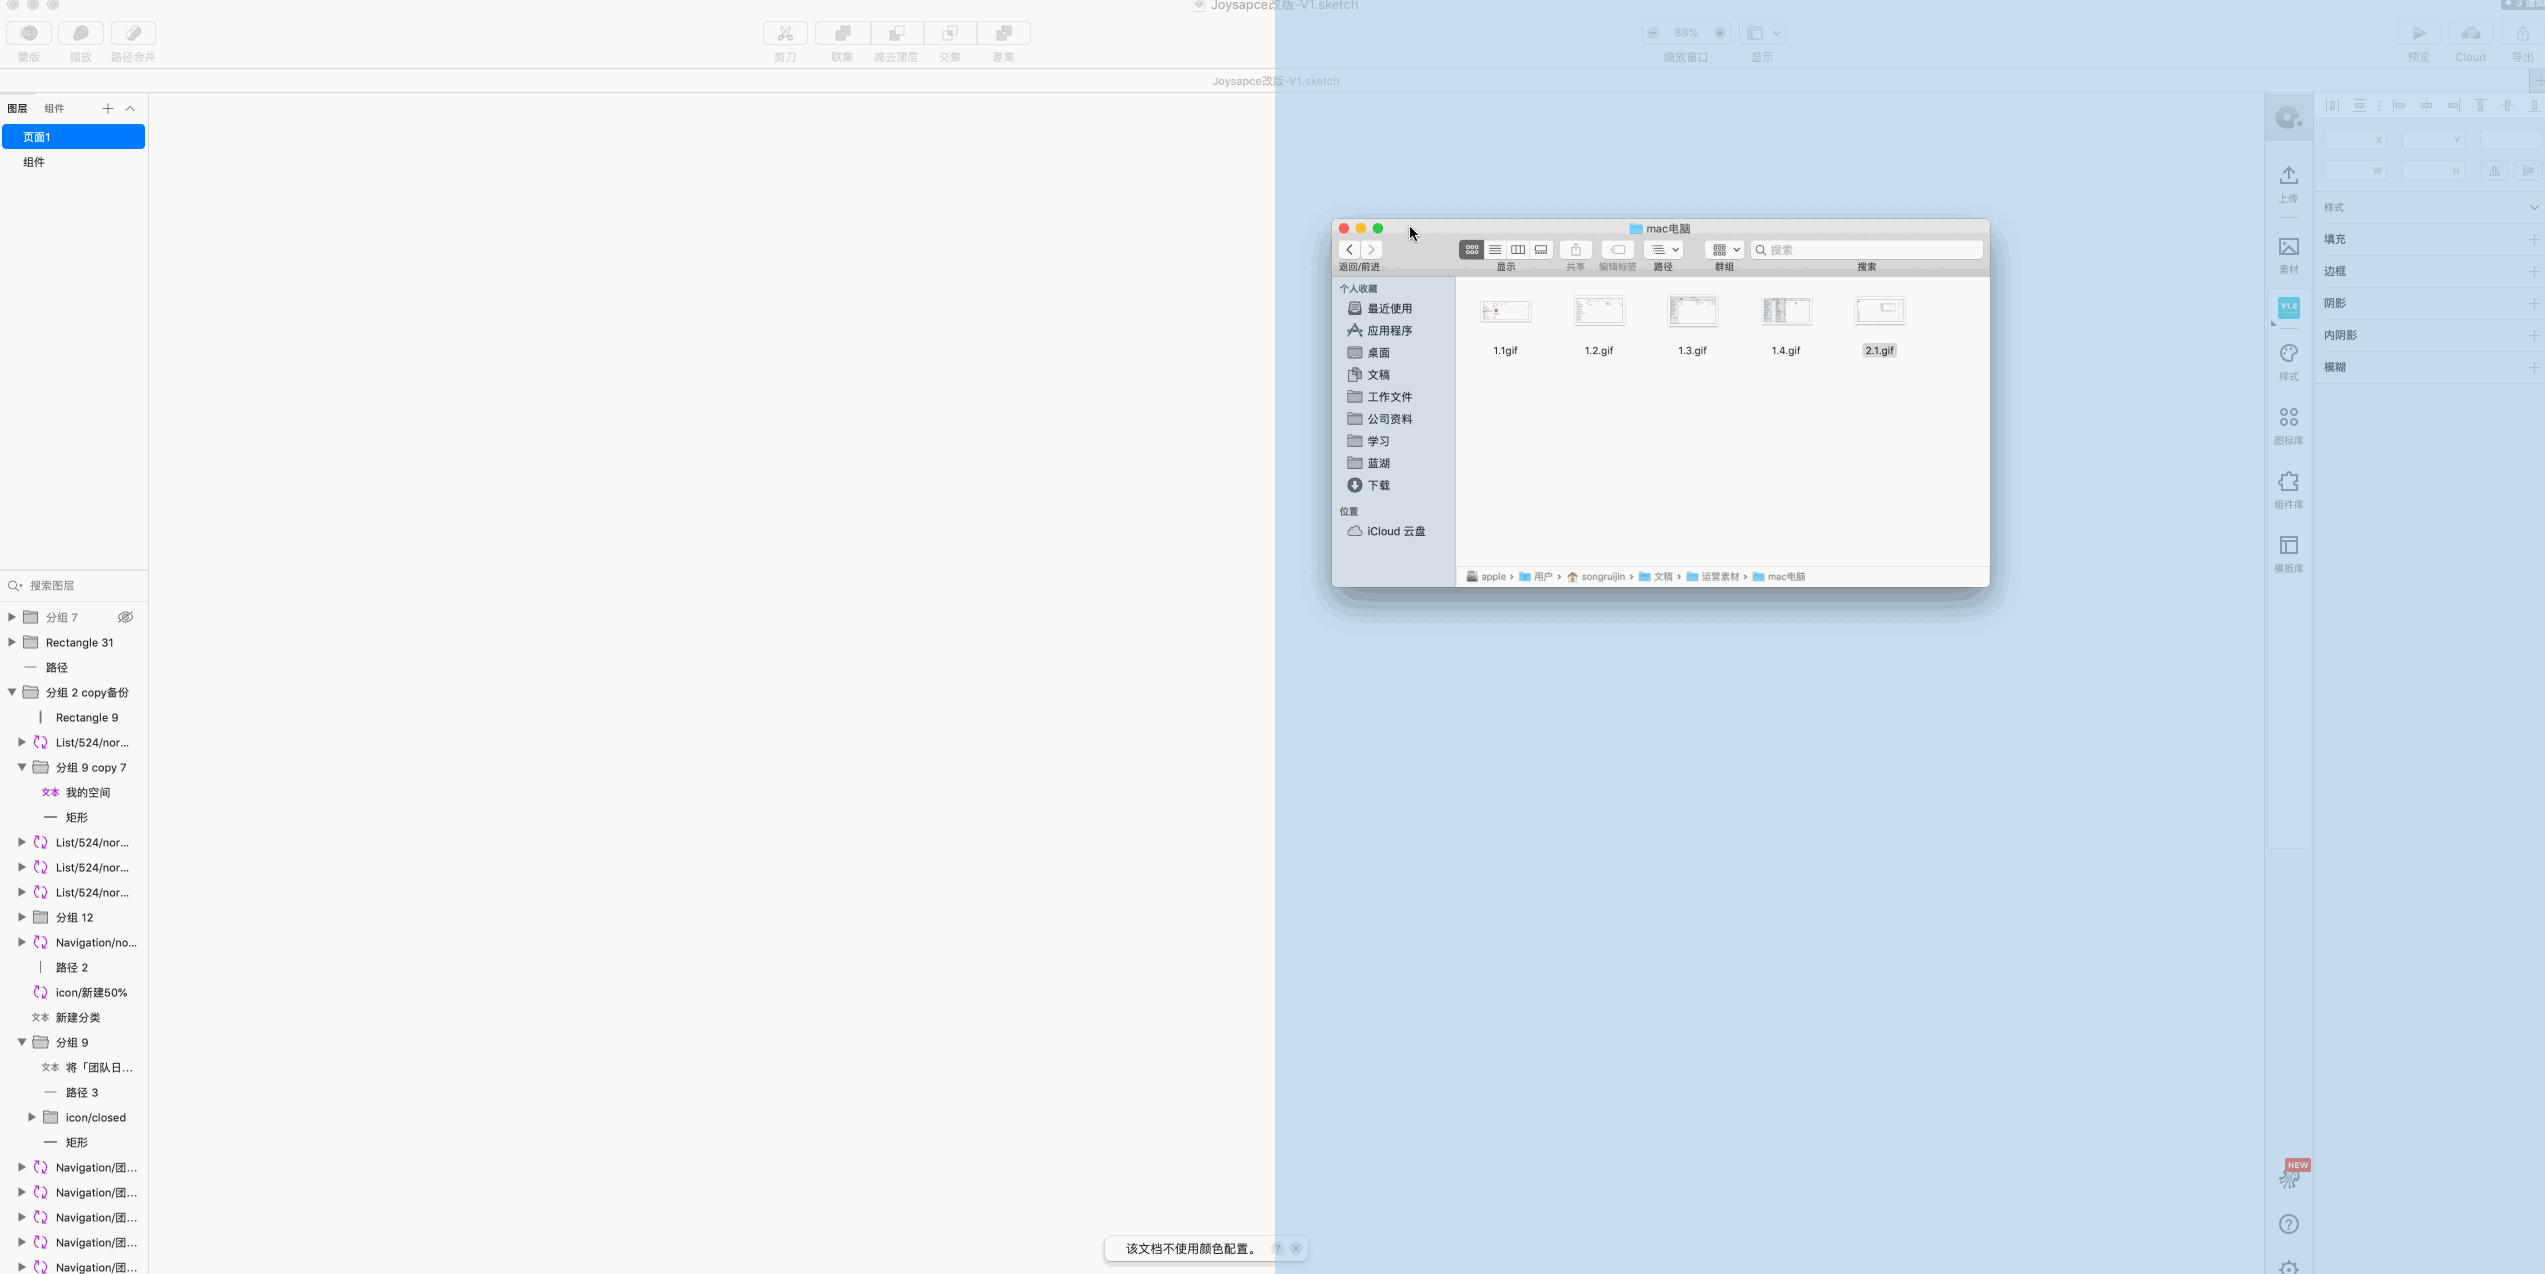Select the 1.3.gif file thumbnail
The height and width of the screenshot is (1274, 2545).
click(1692, 312)
